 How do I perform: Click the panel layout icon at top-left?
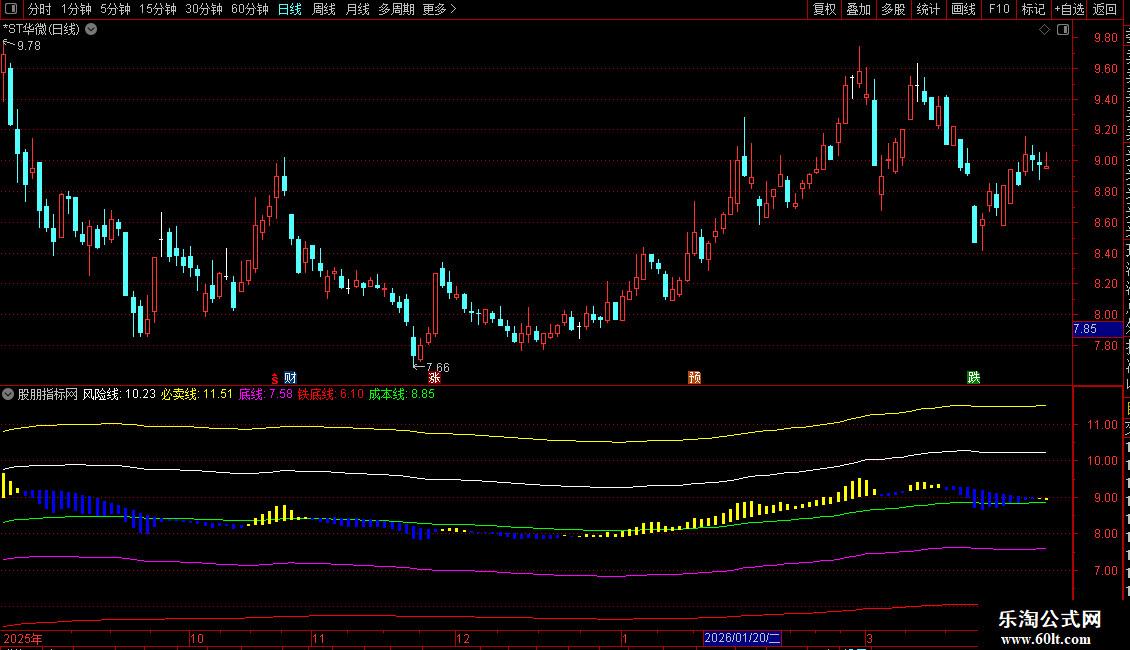[x=11, y=9]
